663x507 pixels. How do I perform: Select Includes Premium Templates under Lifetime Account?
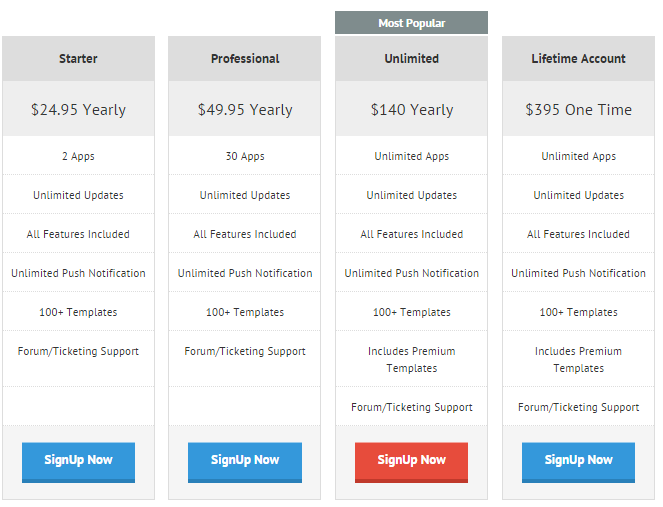click(578, 360)
